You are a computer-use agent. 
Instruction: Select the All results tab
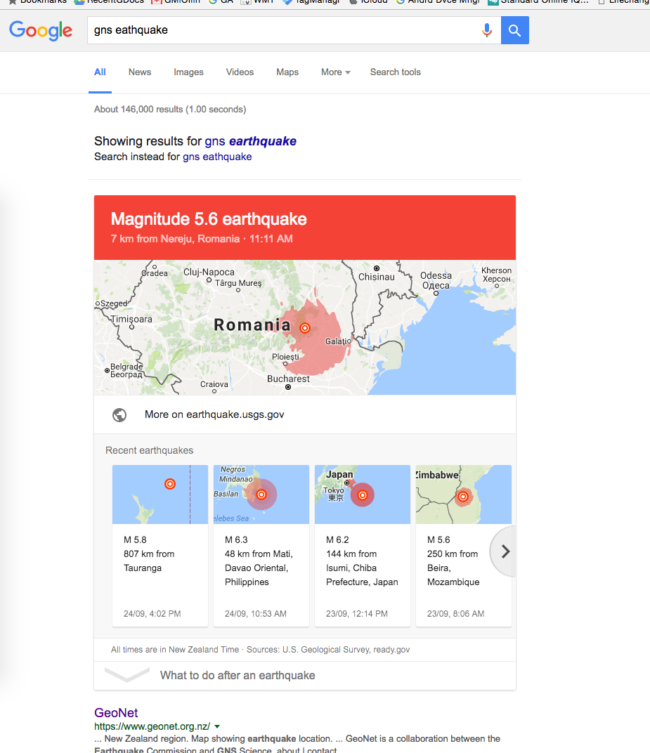(x=100, y=72)
